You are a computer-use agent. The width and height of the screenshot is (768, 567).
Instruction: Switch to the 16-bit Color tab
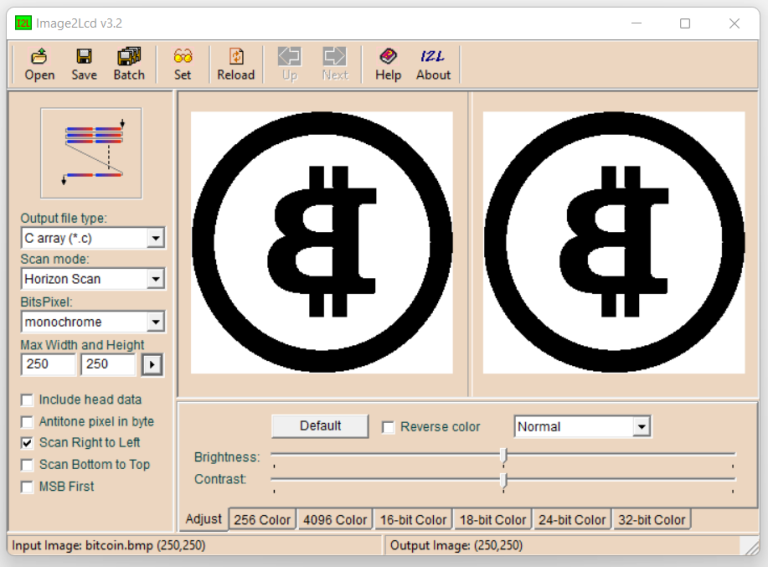(x=413, y=520)
